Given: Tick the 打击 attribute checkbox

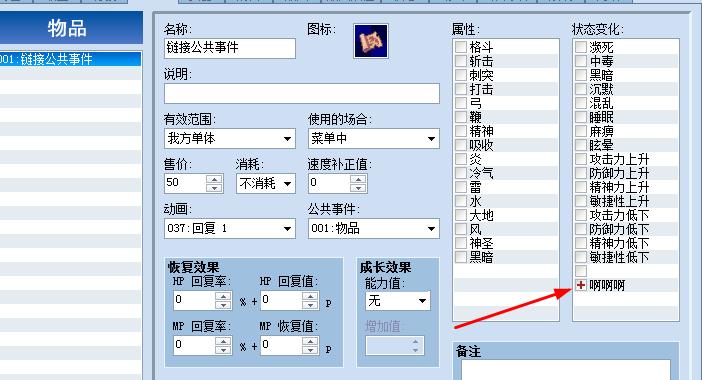Looking at the screenshot, I should coord(461,89).
